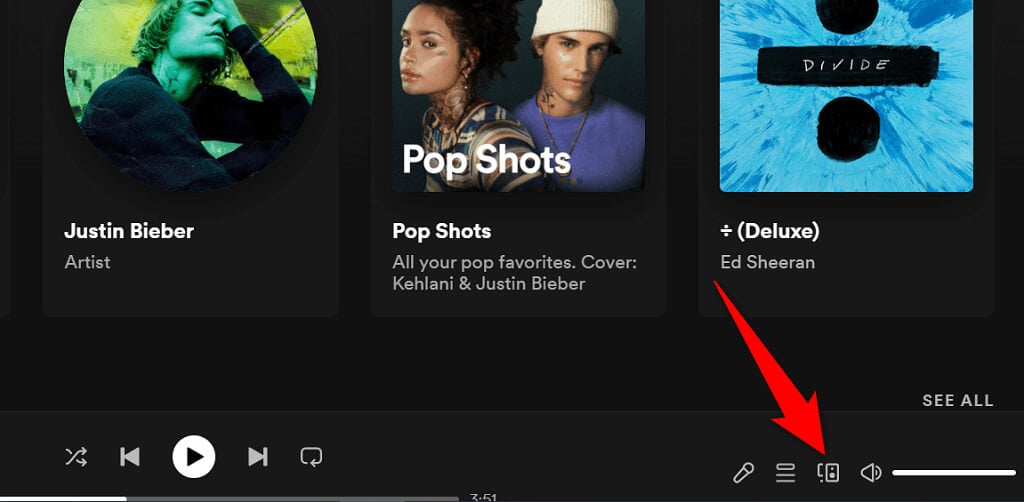Toggle repeat mode
The image size is (1024, 502).
311,457
